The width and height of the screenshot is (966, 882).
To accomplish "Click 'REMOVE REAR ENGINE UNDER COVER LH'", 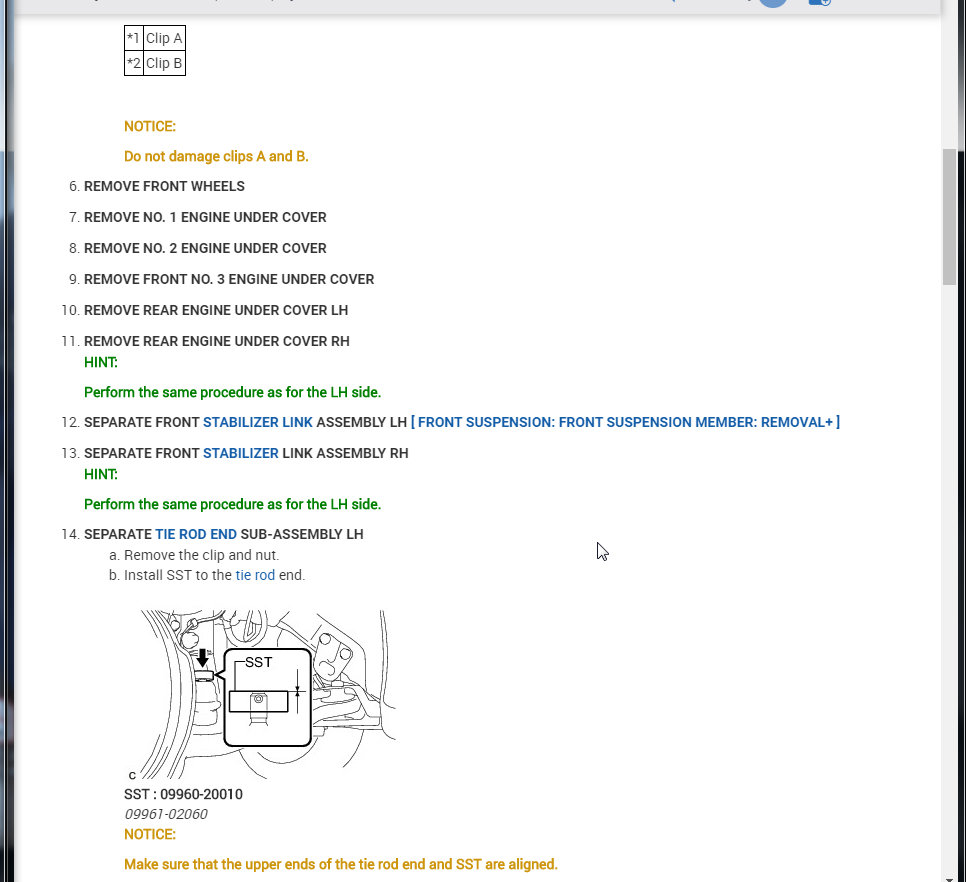I will (x=216, y=310).
